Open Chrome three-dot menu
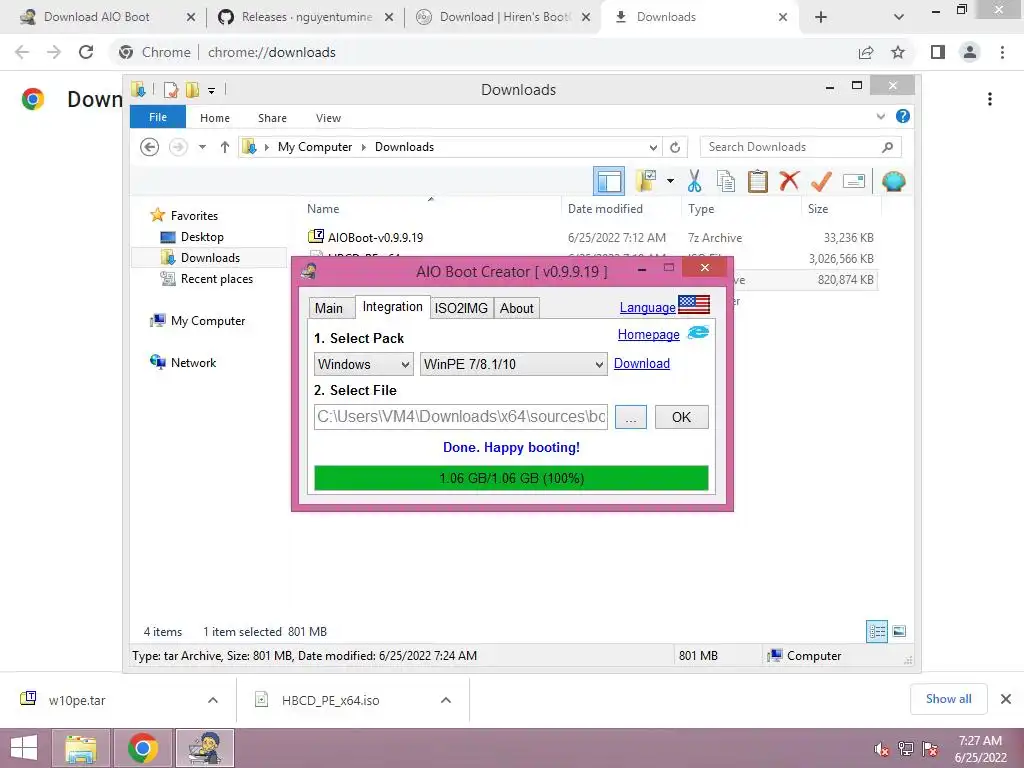The image size is (1024, 768). tap(1002, 52)
